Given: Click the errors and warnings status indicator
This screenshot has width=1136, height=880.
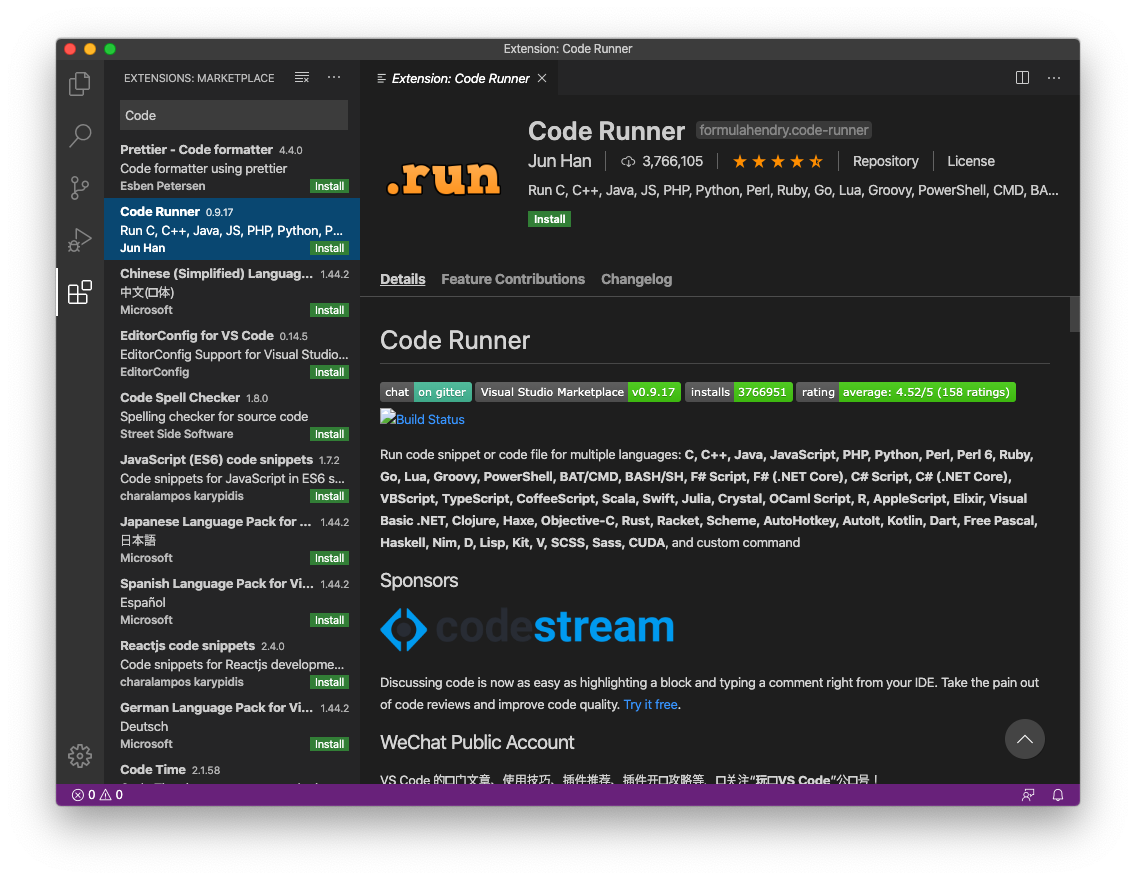Looking at the screenshot, I should [x=97, y=795].
